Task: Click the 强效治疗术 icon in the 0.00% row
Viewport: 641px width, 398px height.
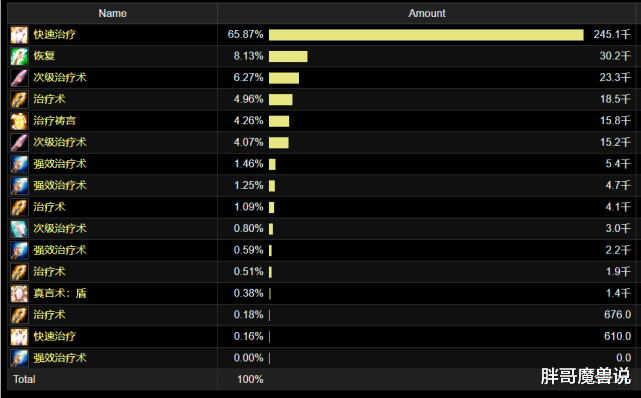Action: point(19,358)
